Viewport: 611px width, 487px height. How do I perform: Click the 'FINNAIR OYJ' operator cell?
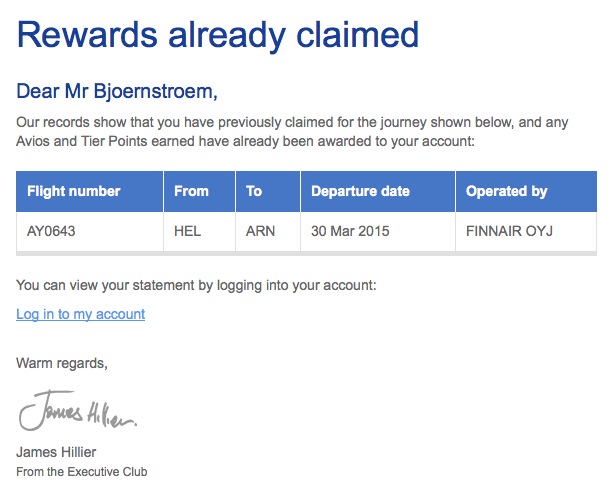pyautogui.click(x=510, y=231)
